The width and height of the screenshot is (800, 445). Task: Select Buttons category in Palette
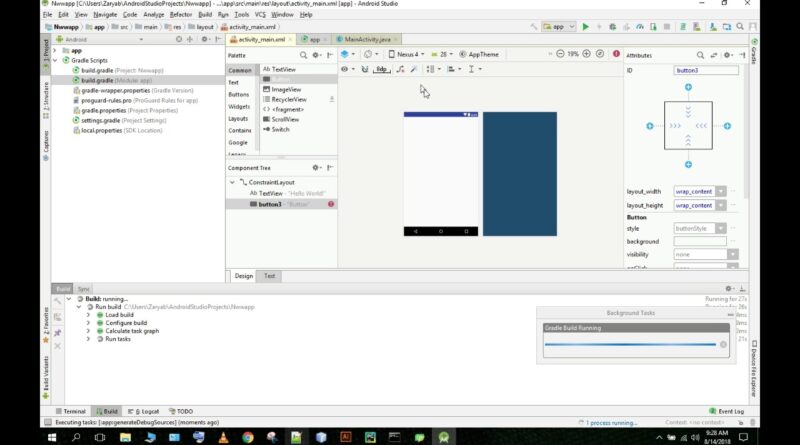click(239, 94)
